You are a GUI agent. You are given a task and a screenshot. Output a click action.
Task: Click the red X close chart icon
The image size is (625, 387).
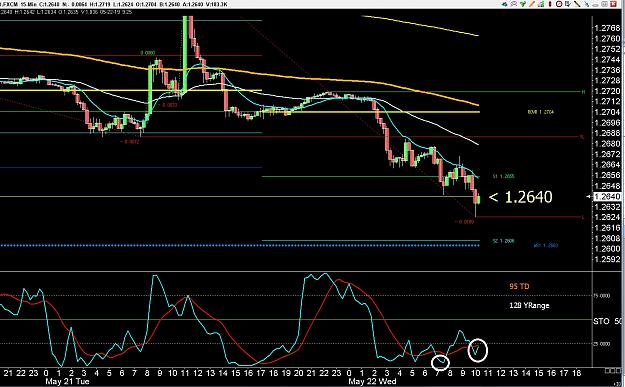click(613, 4)
